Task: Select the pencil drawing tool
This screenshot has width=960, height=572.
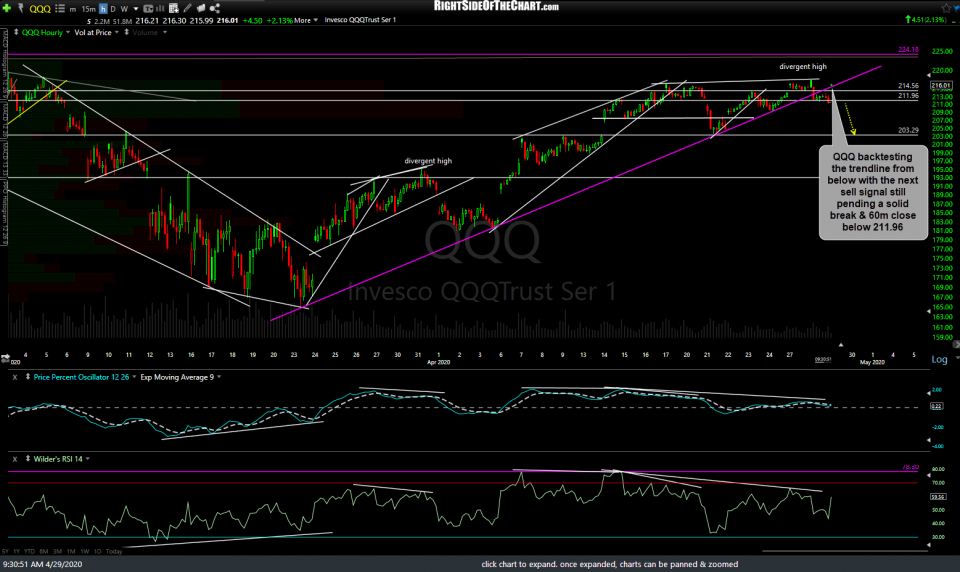Action: pyautogui.click(x=187, y=8)
